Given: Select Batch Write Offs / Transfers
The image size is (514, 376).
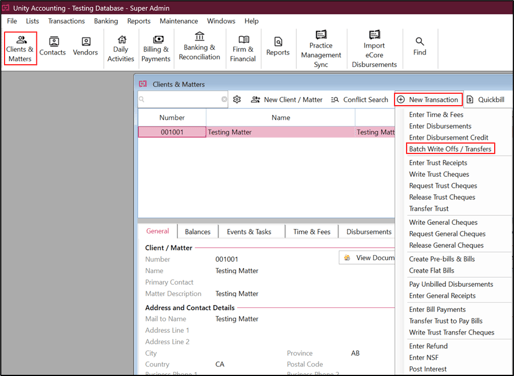Looking at the screenshot, I should (x=450, y=149).
